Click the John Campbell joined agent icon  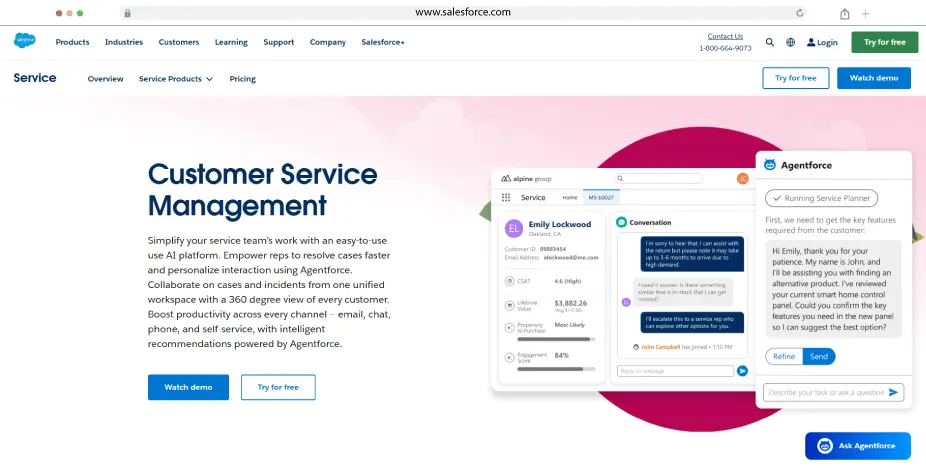coord(635,347)
